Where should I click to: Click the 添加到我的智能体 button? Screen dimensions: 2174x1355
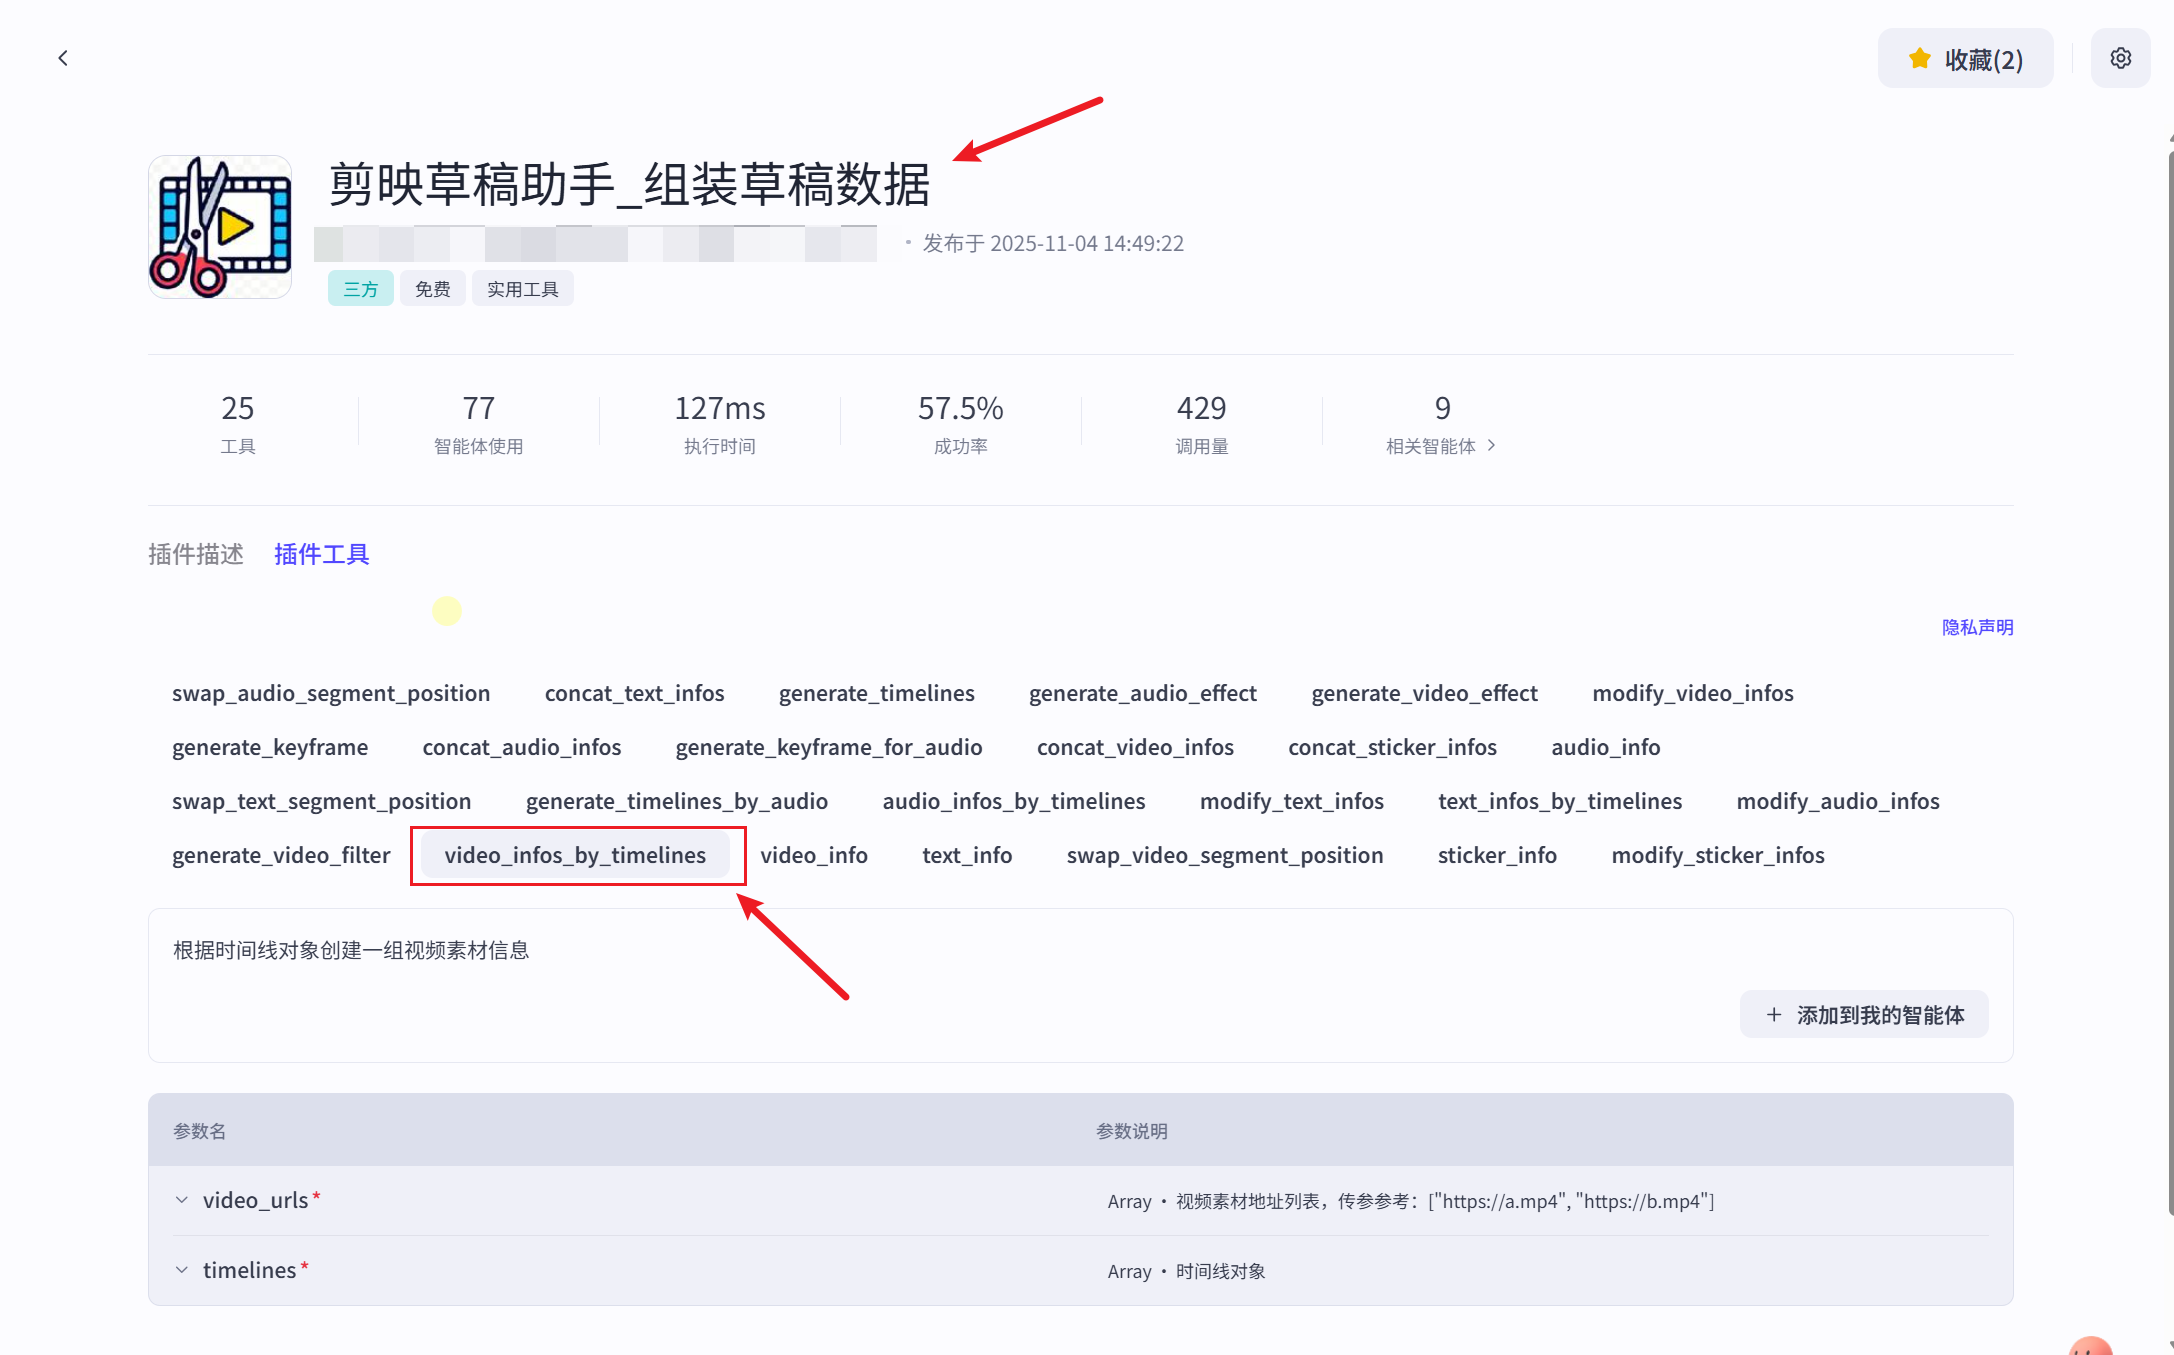coord(1863,1014)
